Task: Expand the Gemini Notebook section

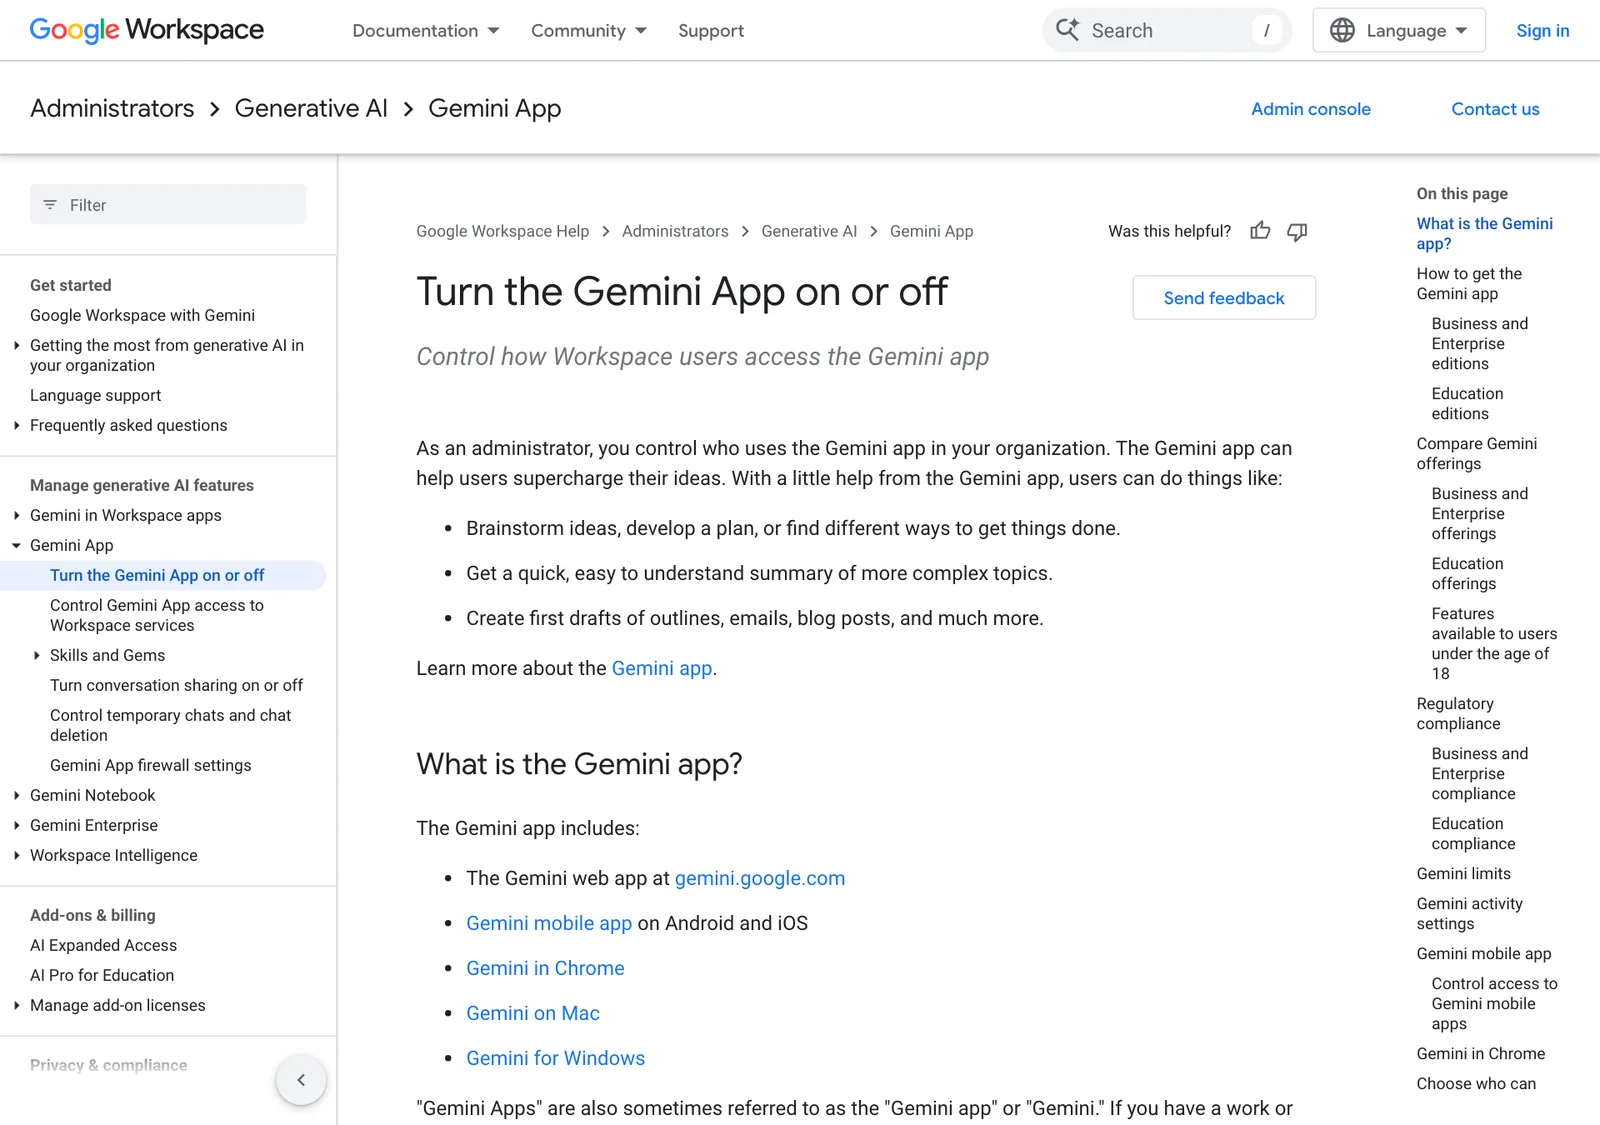Action: pos(16,795)
